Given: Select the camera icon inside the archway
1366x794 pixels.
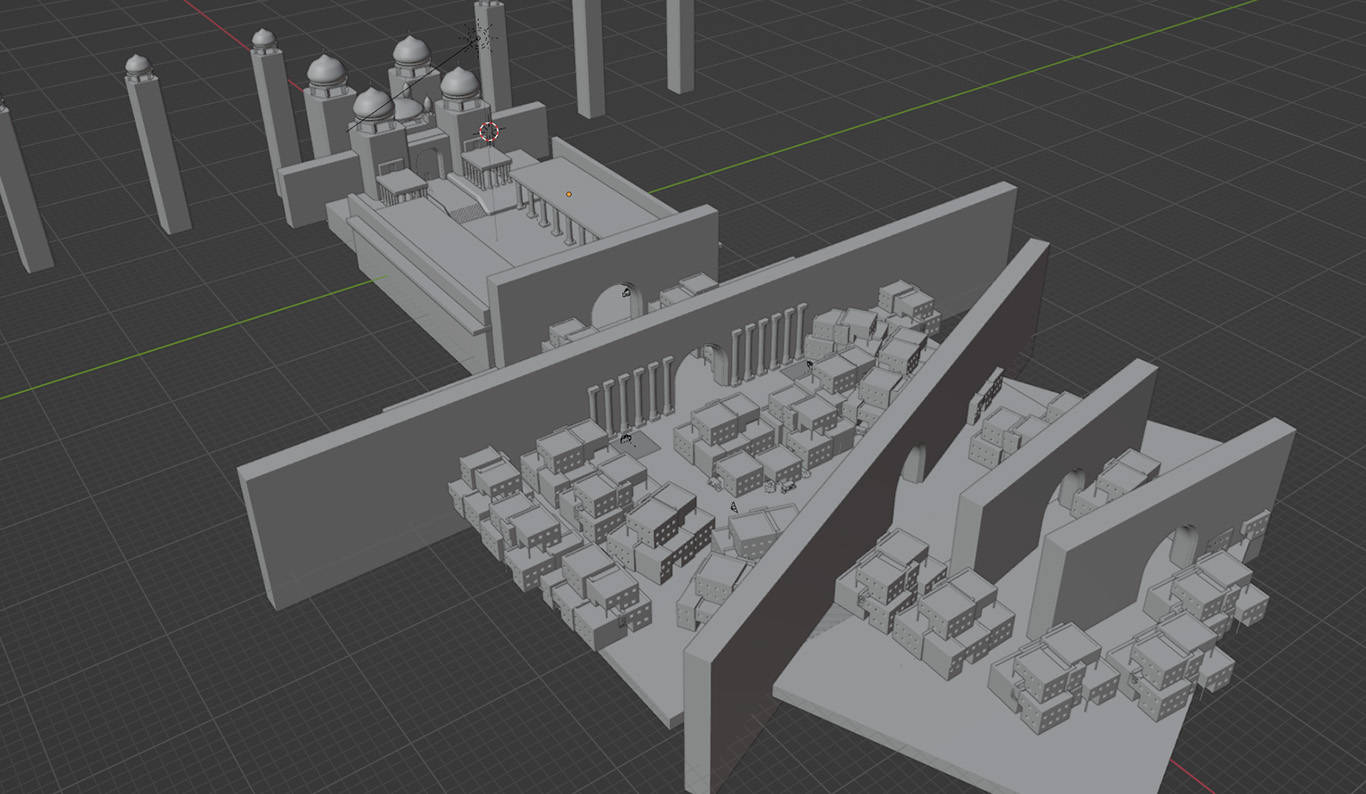Looking at the screenshot, I should click(x=627, y=292).
